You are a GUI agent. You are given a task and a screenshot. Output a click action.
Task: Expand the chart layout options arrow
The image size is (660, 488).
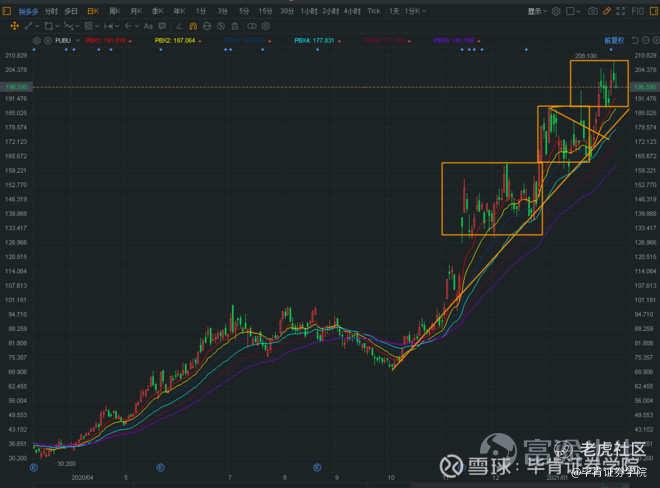click(578, 12)
